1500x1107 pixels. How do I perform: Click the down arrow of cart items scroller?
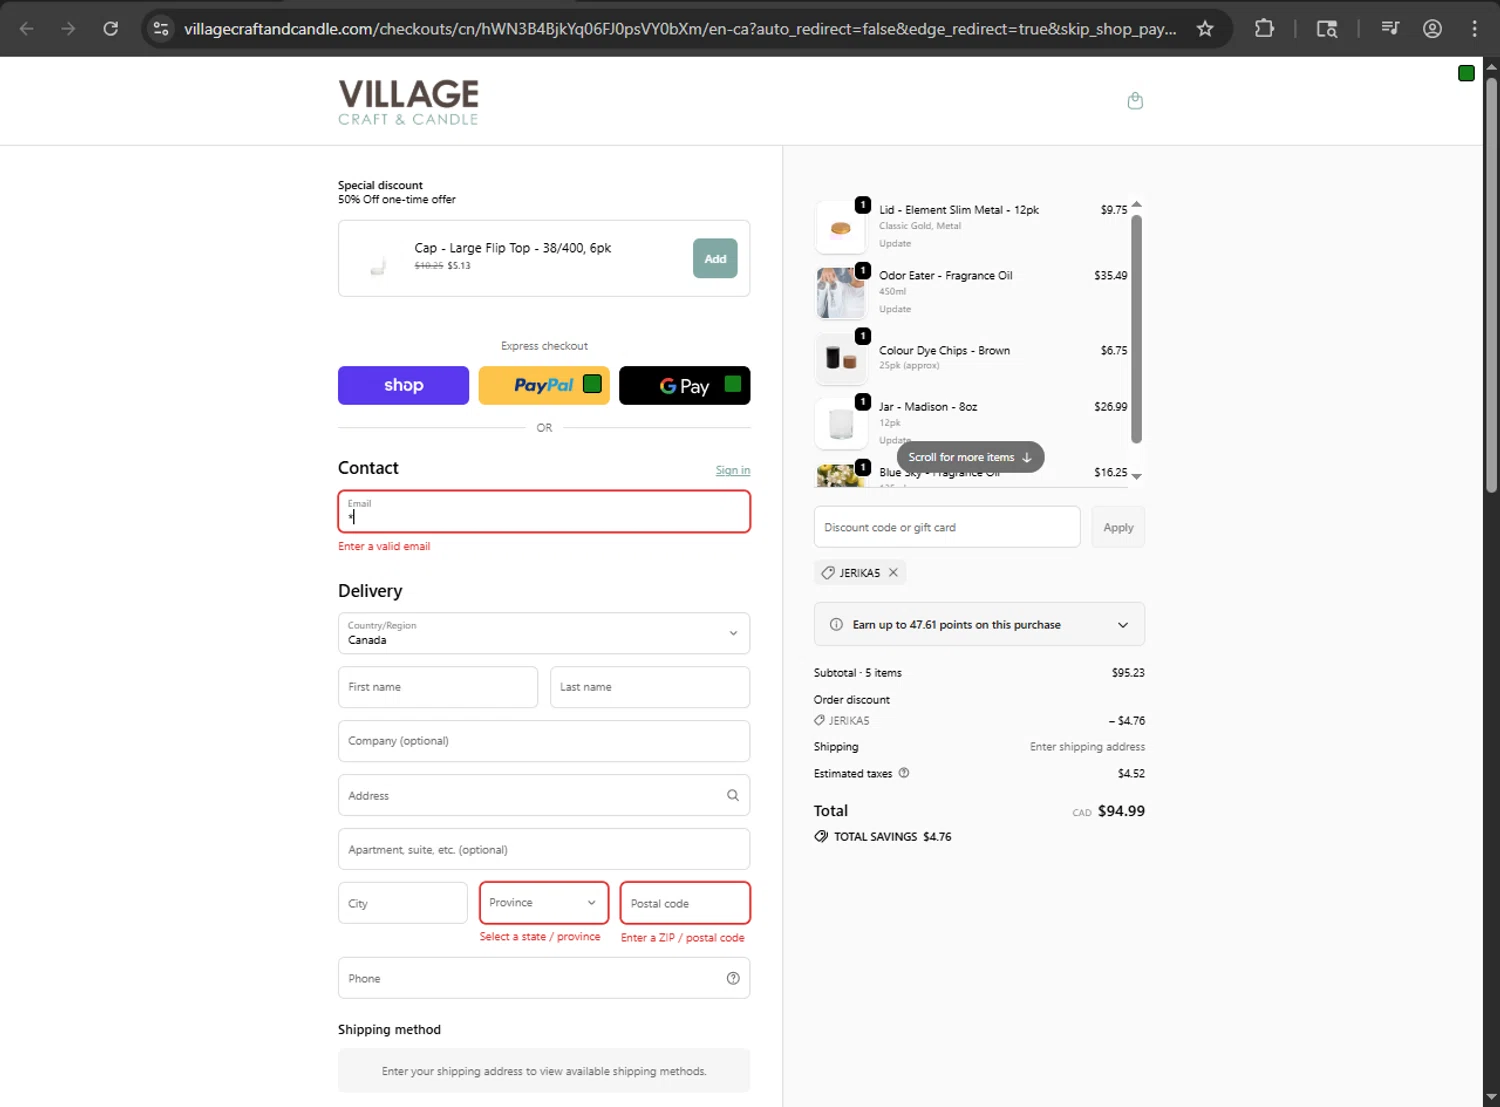[1136, 476]
